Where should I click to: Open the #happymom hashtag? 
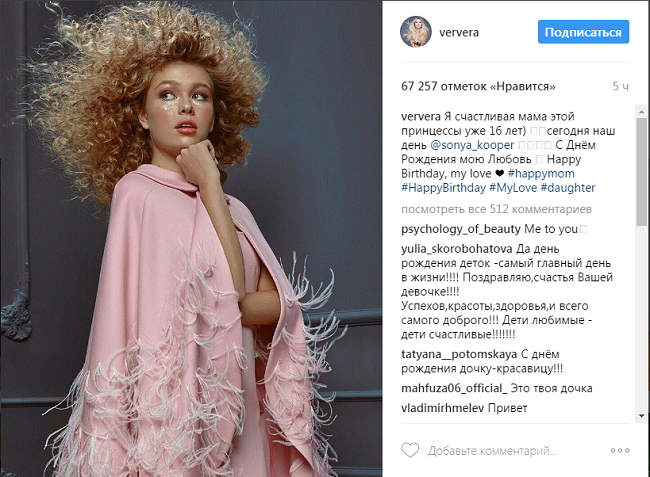[x=541, y=173]
